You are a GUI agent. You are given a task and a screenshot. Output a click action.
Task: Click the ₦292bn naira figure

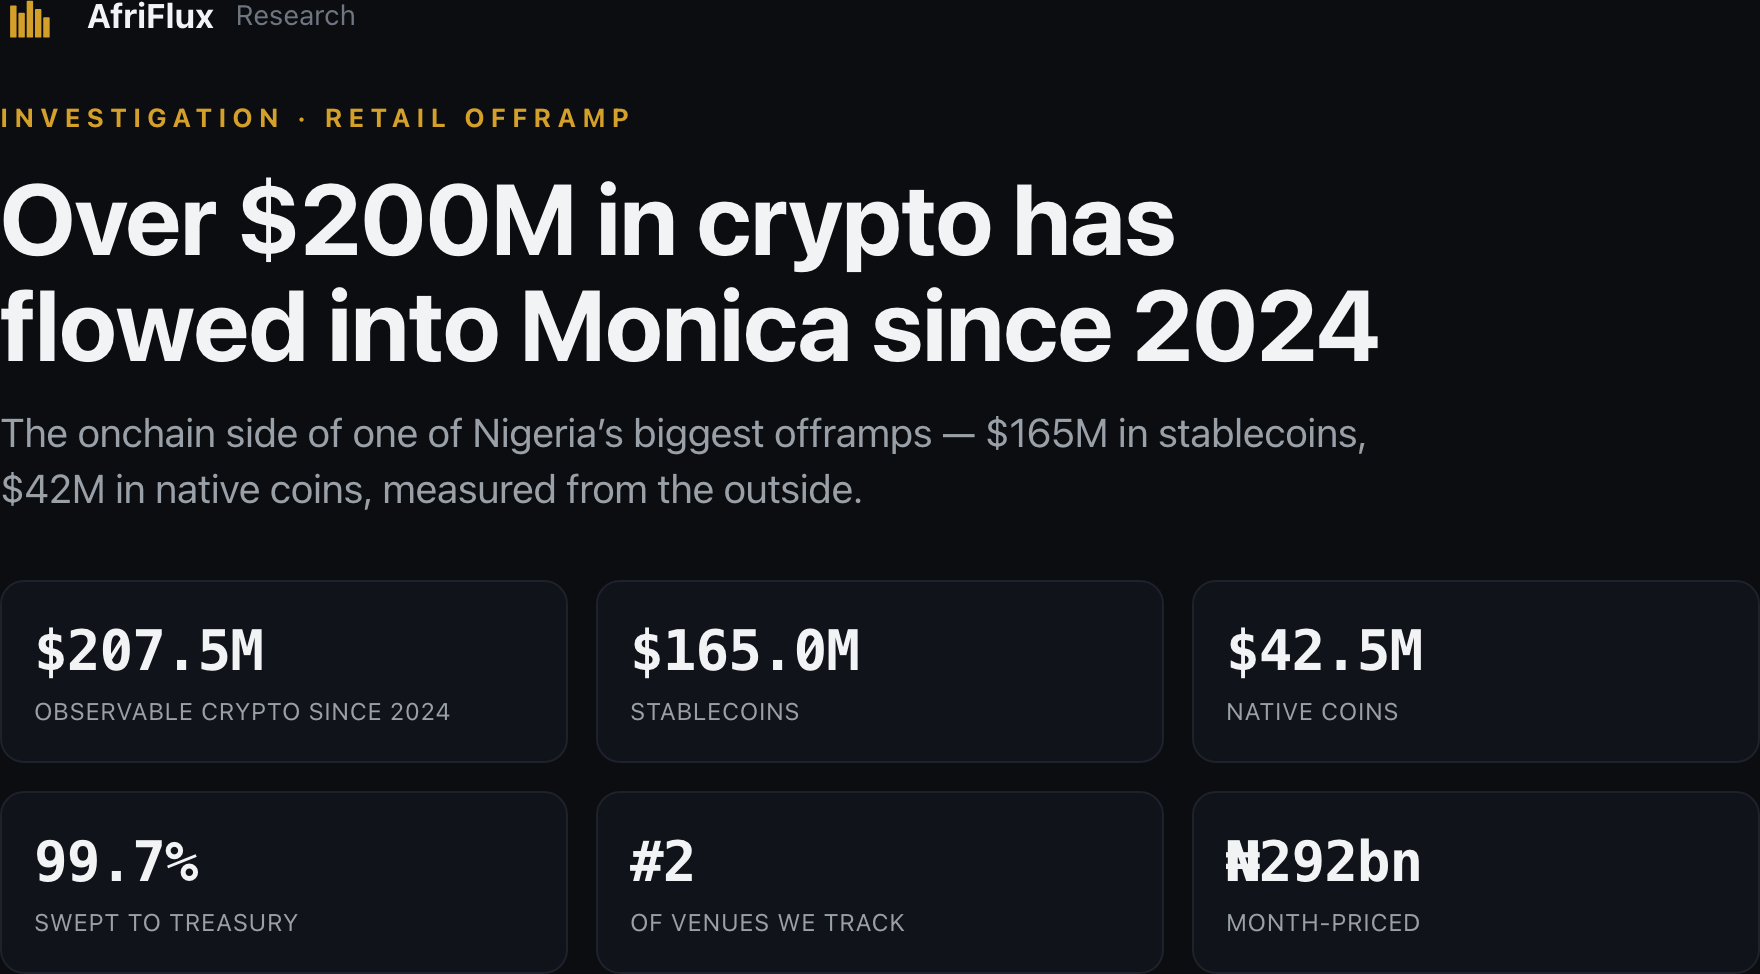click(x=1324, y=862)
